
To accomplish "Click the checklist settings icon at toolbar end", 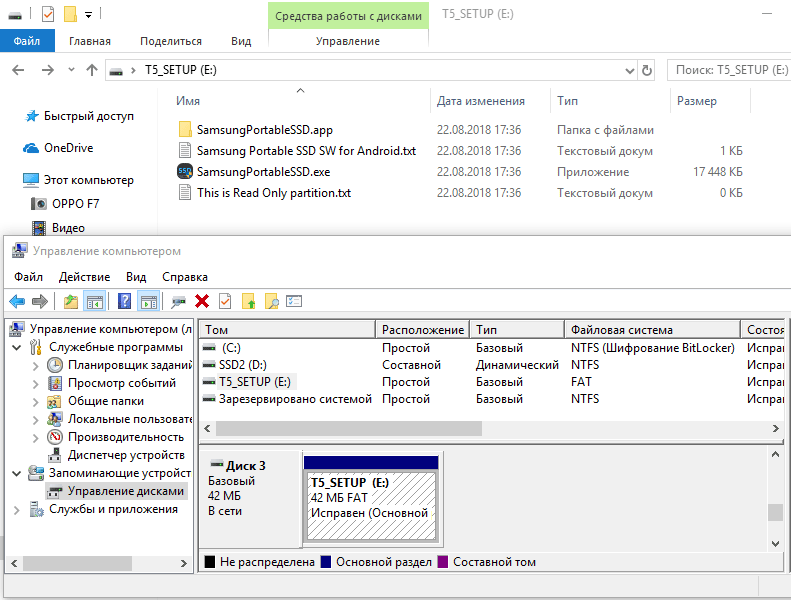I will tap(294, 301).
